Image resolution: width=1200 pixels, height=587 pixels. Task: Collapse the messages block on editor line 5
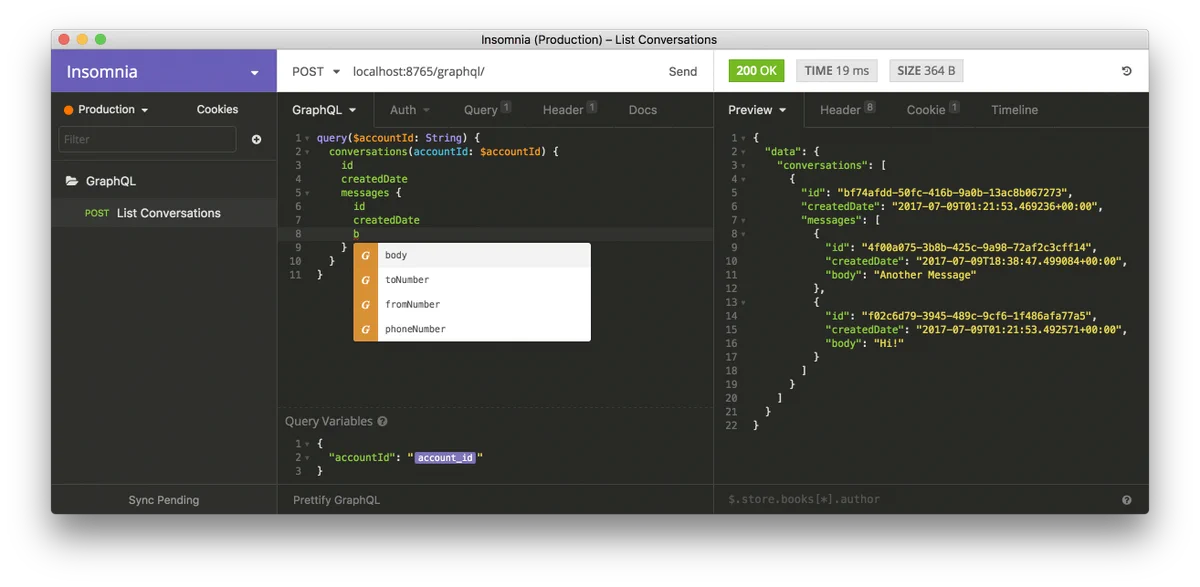coord(307,193)
